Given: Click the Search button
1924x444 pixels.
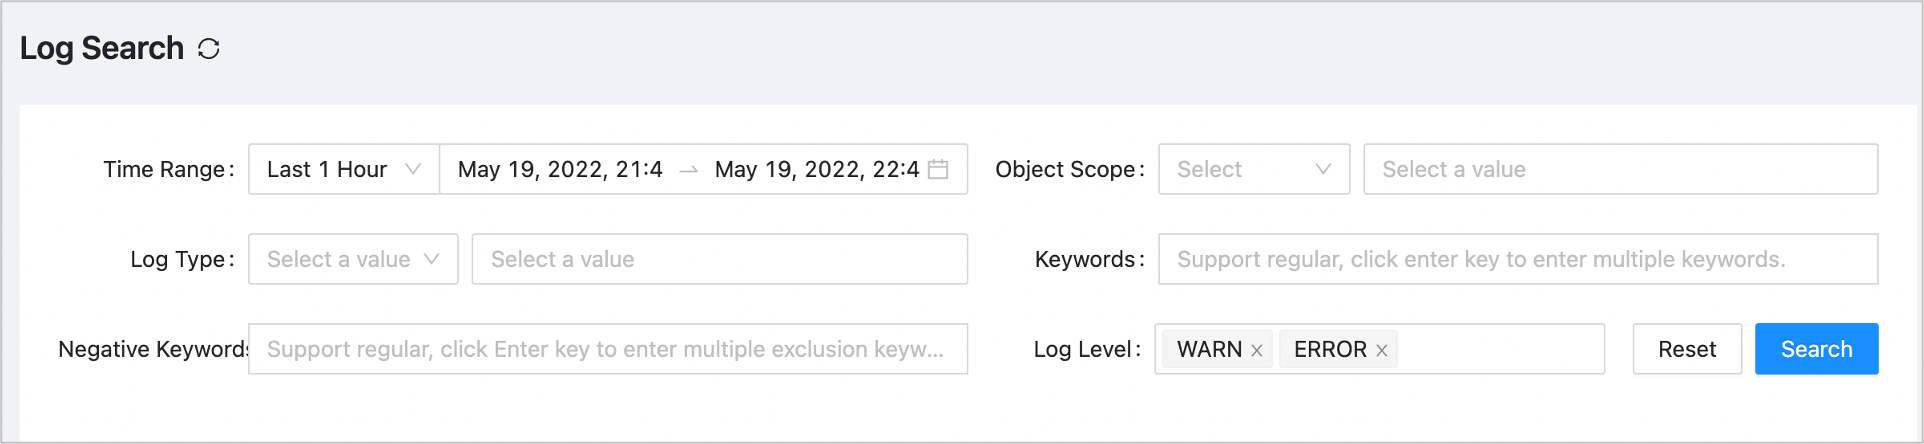Looking at the screenshot, I should (1816, 349).
